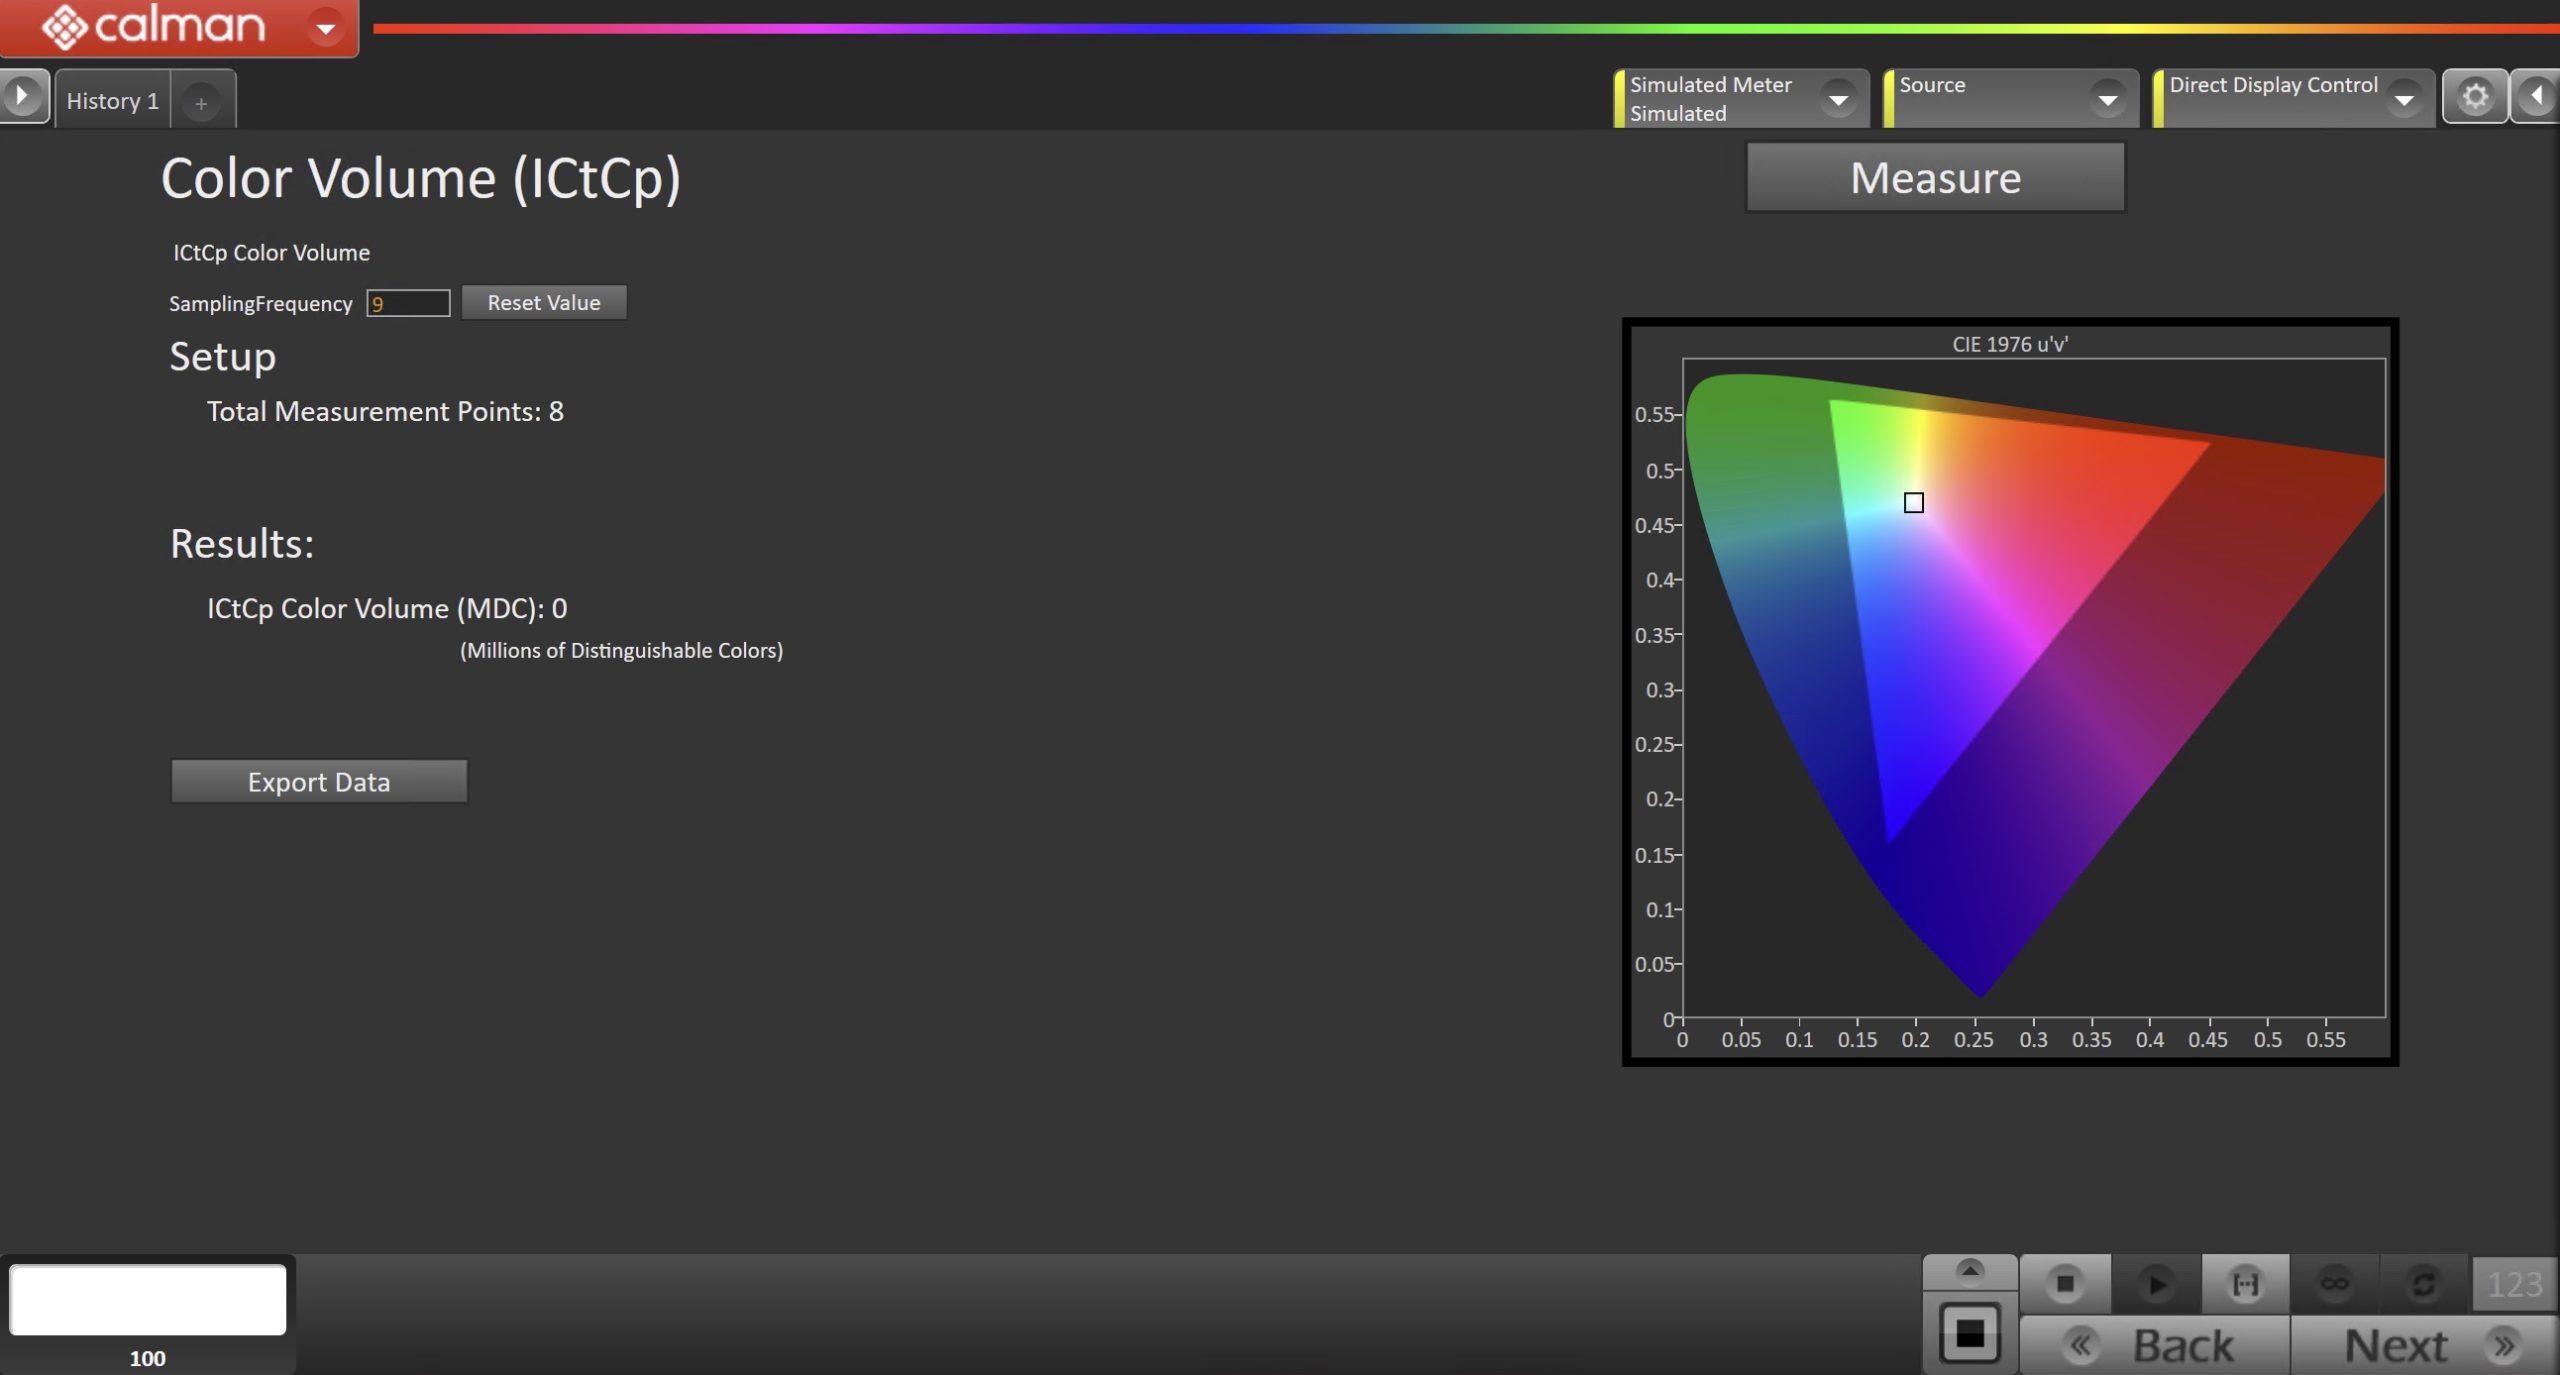
Task: Expand the small up-arrow above pattern icon
Action: [x=1969, y=1271]
